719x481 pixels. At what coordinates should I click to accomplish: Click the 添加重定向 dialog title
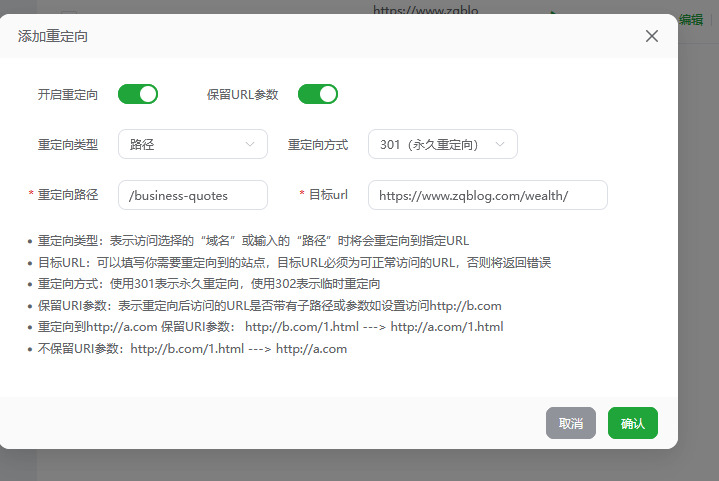click(x=53, y=36)
